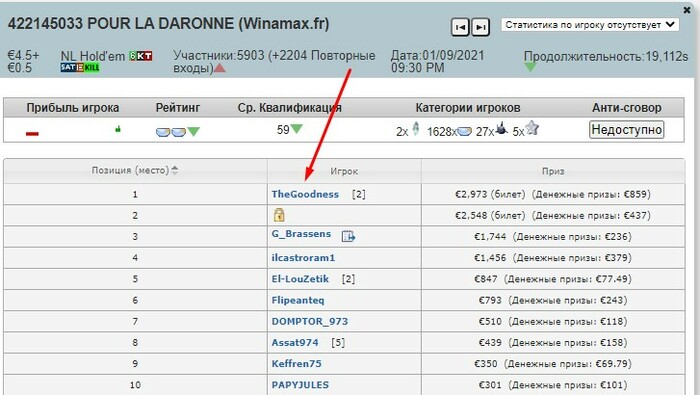Click the [2] re-entry count beside TheGoodness
The height and width of the screenshot is (395, 700).
[358, 194]
